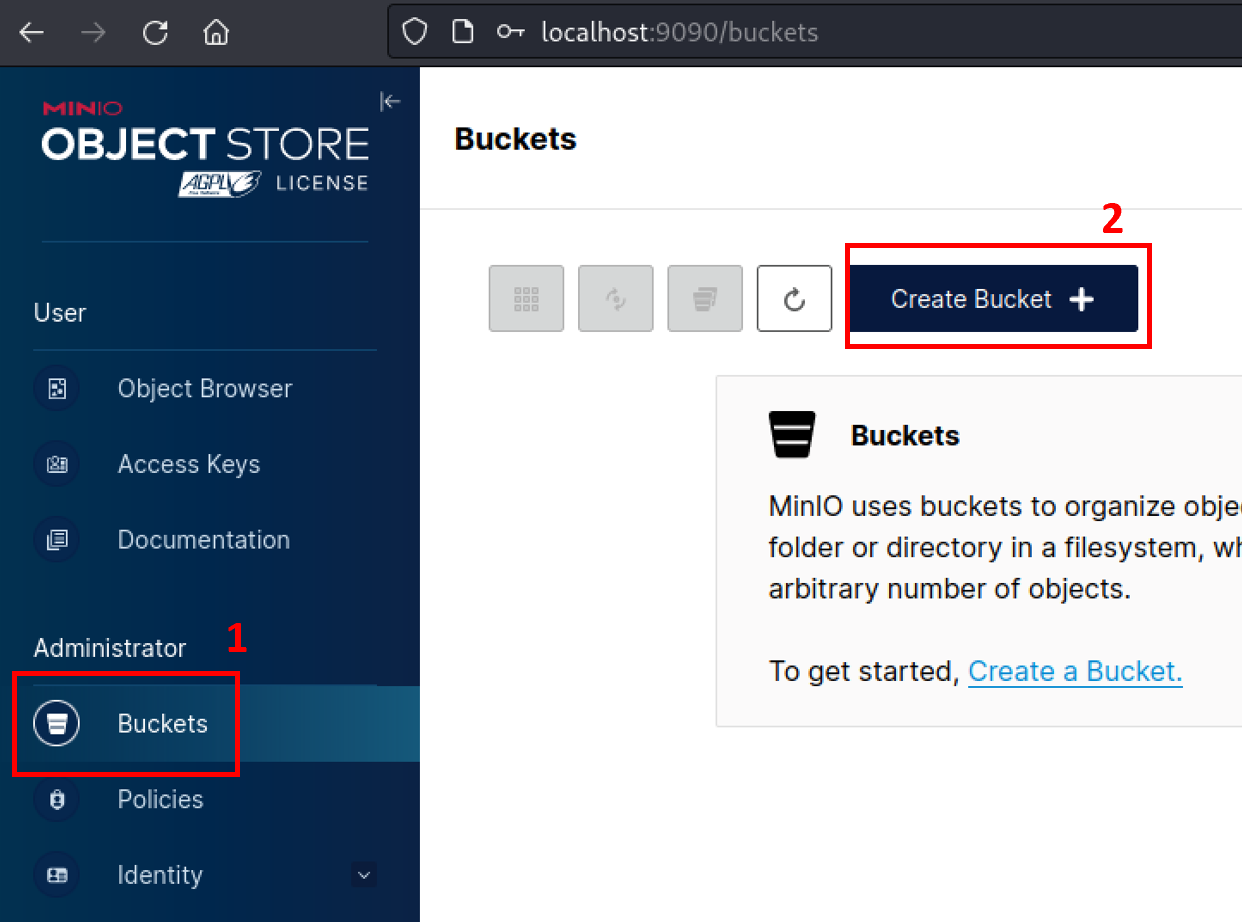Click the key icon in address bar
Viewport: 1242px width, 922px height.
(510, 33)
